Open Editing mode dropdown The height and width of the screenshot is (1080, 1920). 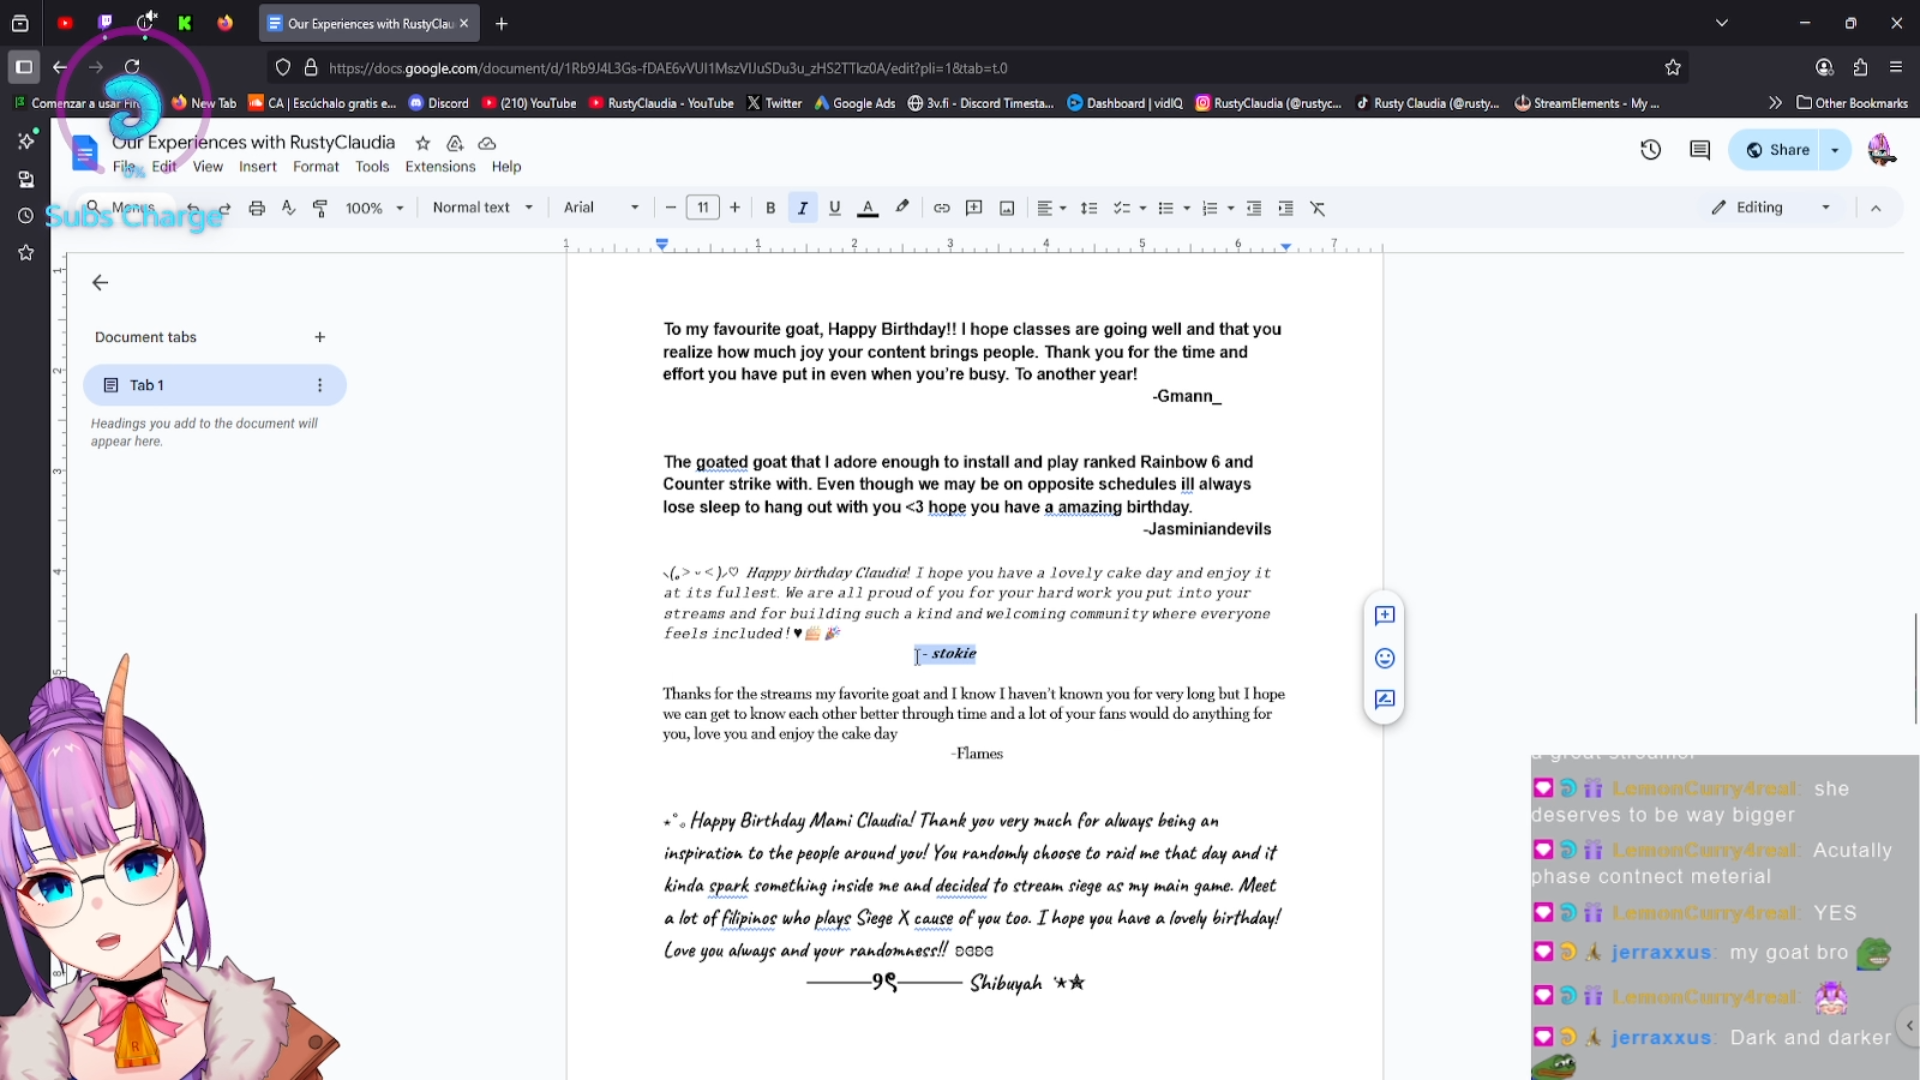[1770, 208]
